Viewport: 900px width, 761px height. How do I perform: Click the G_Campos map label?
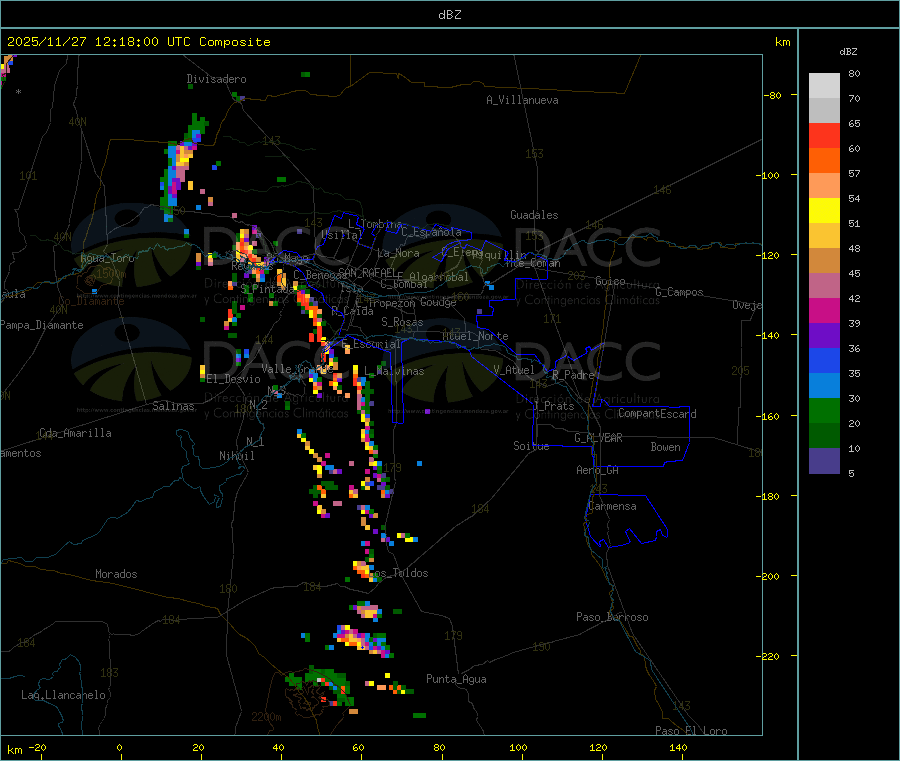(x=679, y=292)
